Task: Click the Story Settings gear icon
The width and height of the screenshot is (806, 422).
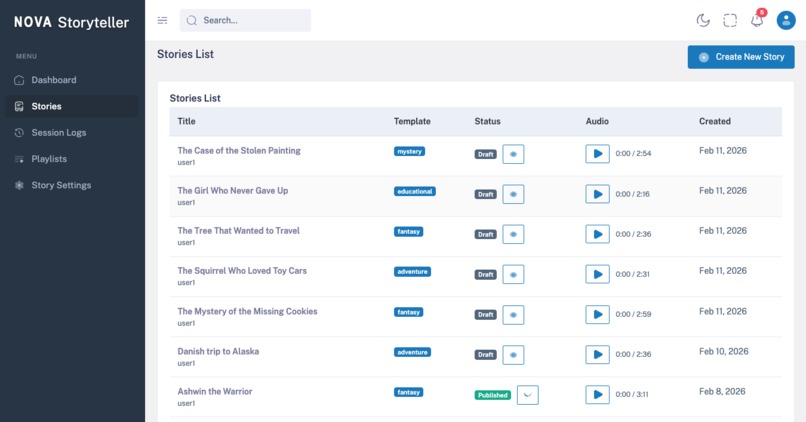Action: (19, 185)
